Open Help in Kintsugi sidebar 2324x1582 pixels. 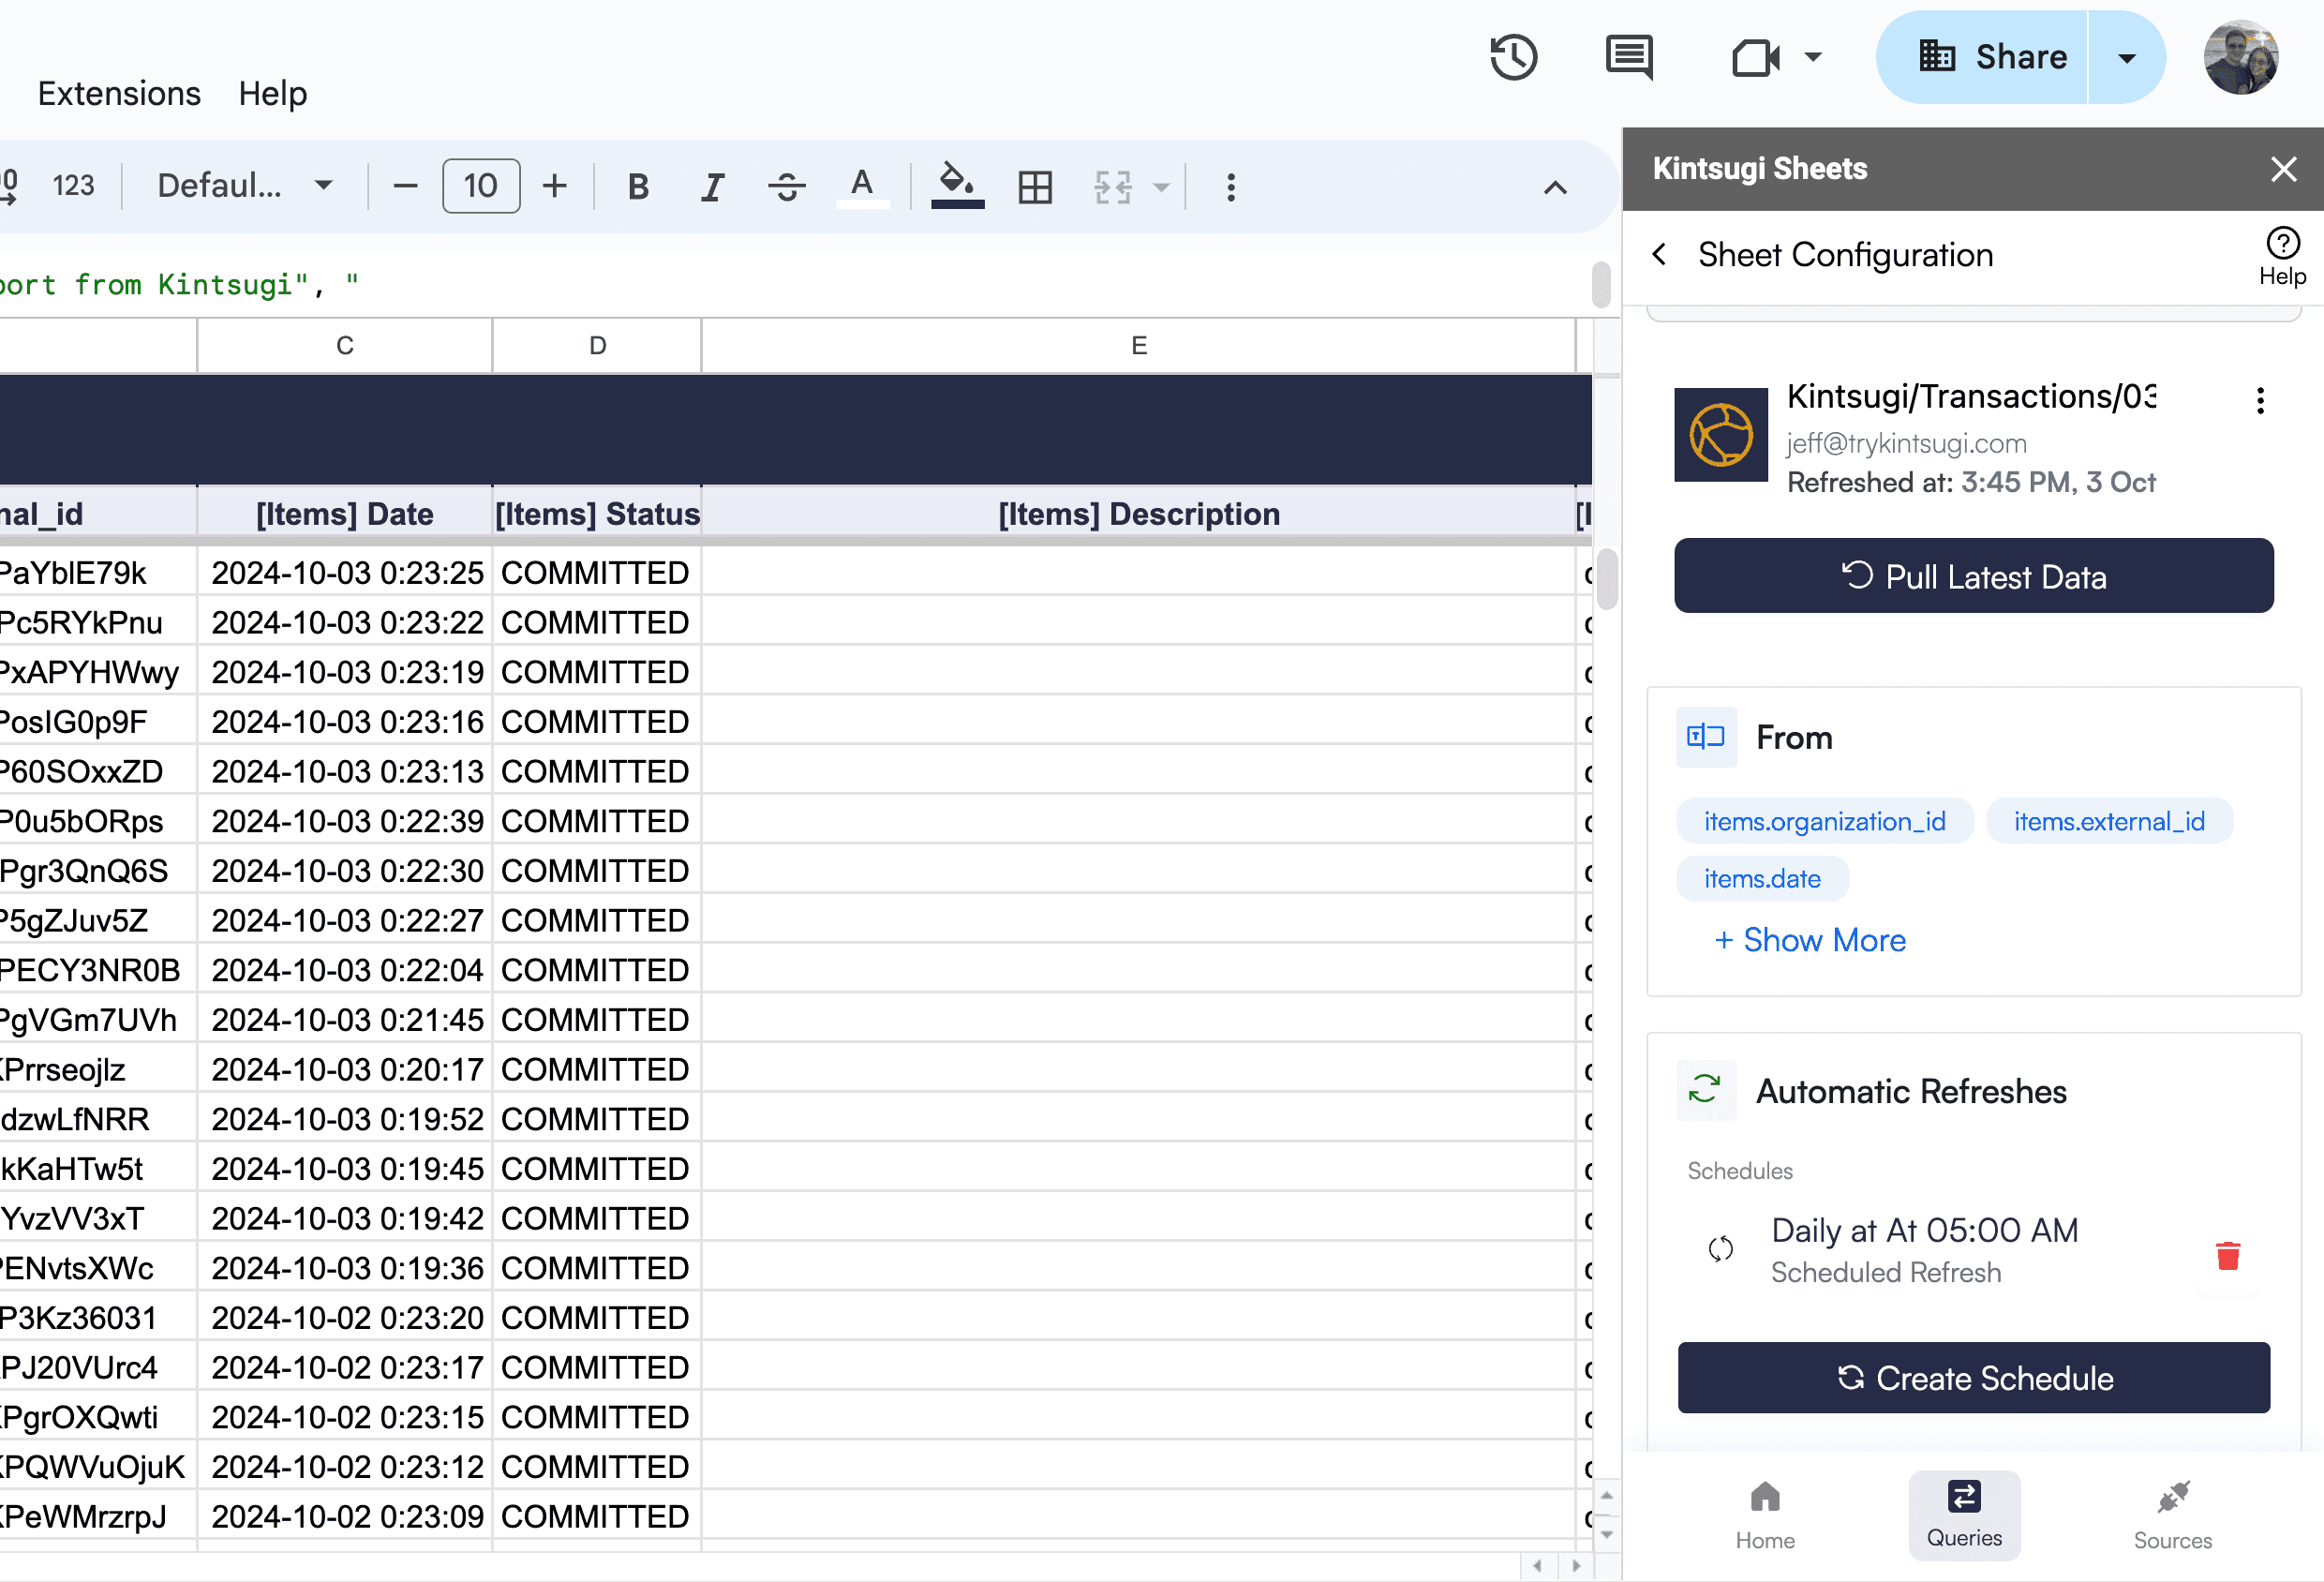[2282, 256]
